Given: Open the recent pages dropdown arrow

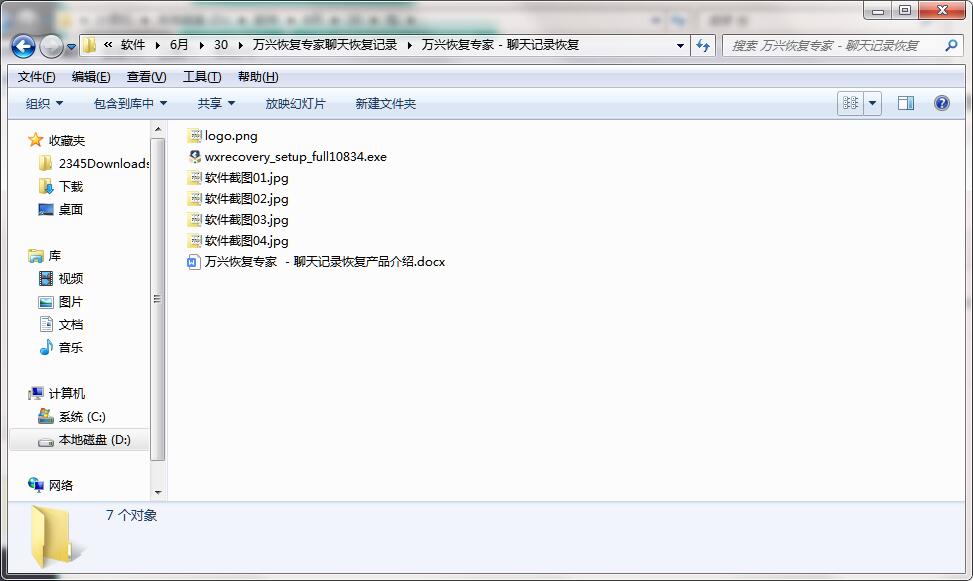Looking at the screenshot, I should [71, 47].
